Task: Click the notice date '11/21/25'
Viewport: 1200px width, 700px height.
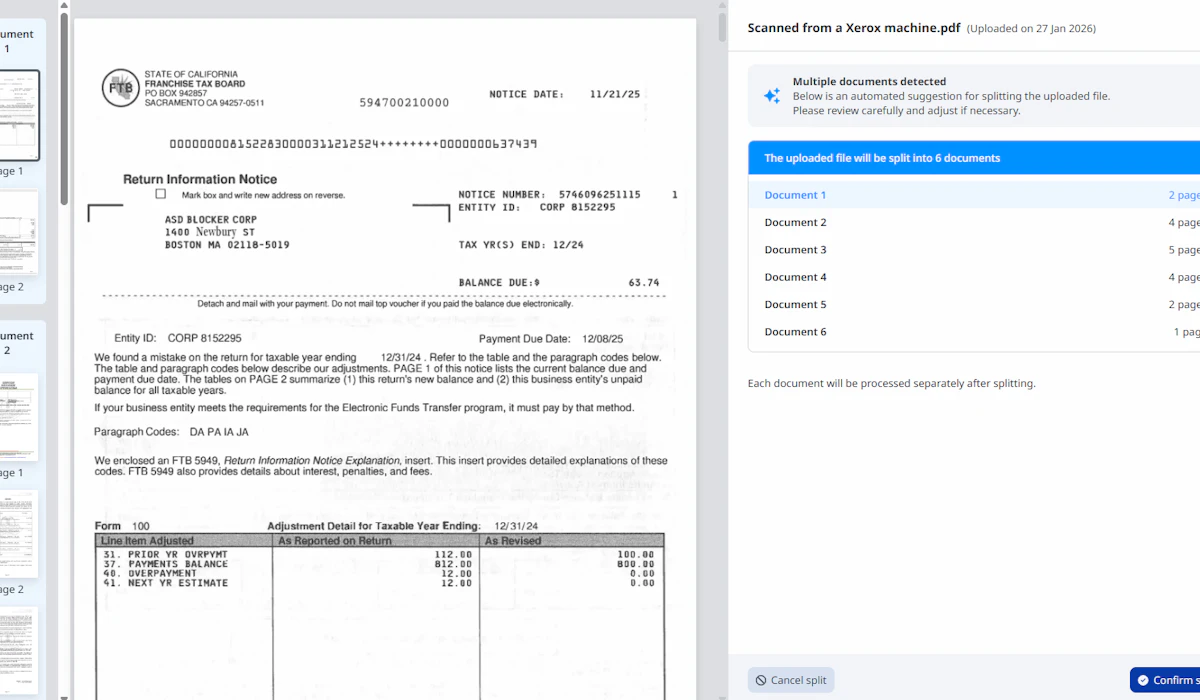Action: 615,94
